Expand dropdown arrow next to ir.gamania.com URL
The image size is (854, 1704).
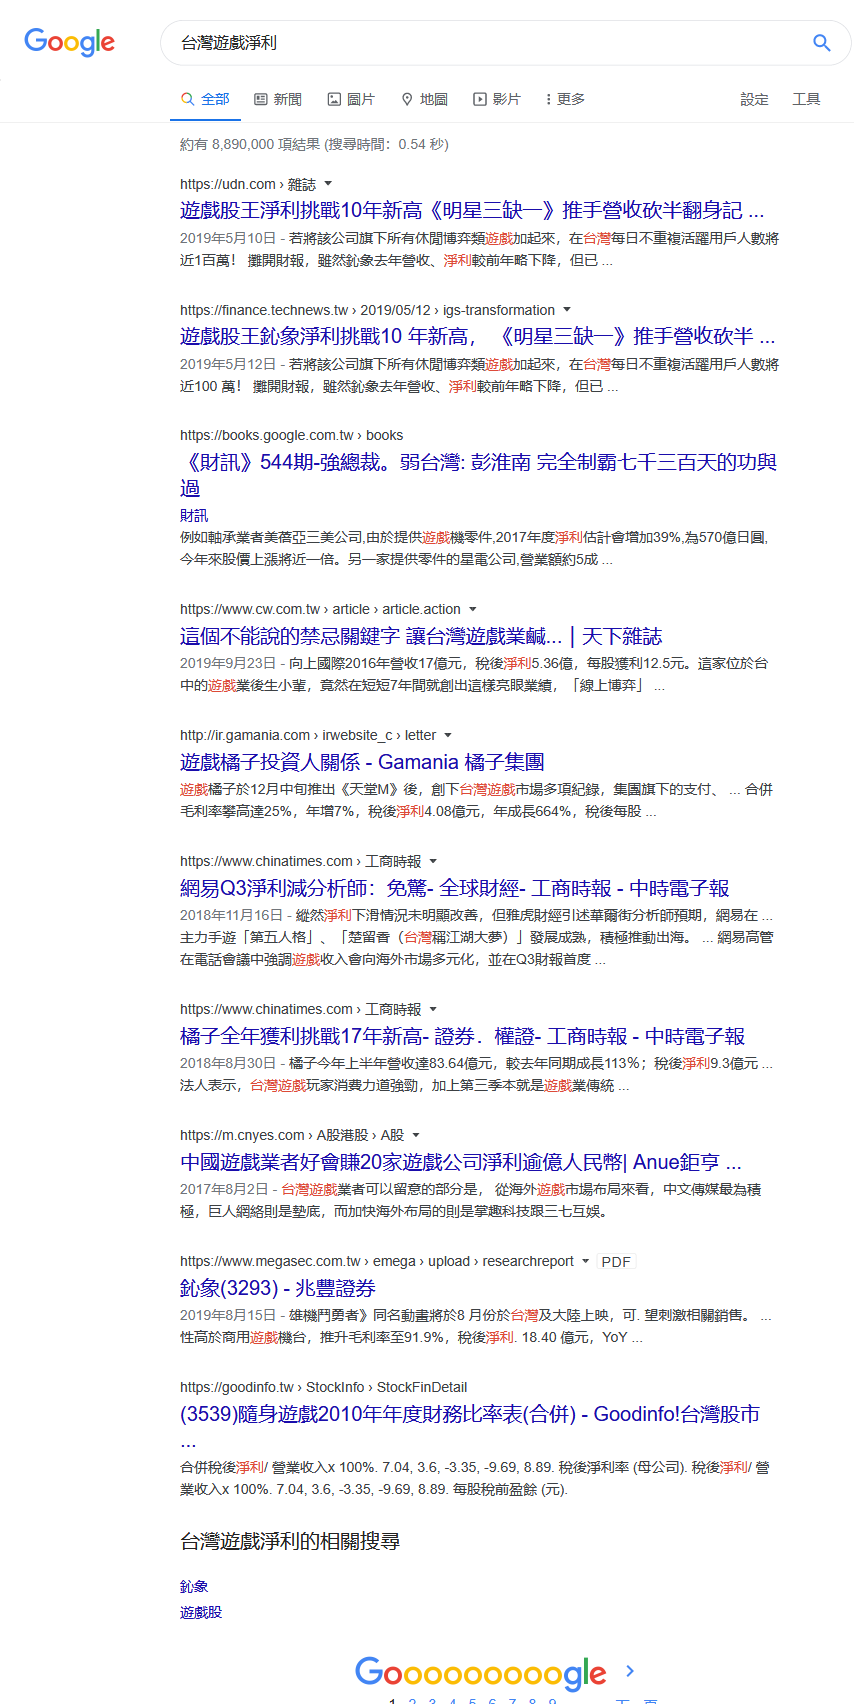pos(448,735)
